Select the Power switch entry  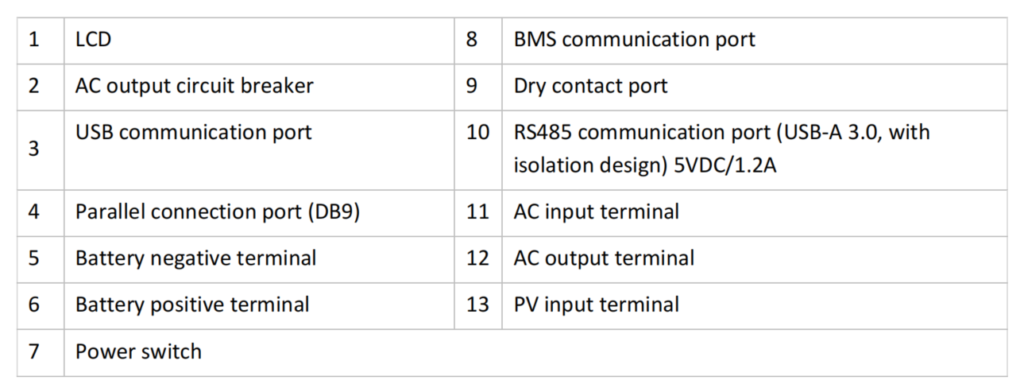pyautogui.click(x=138, y=351)
